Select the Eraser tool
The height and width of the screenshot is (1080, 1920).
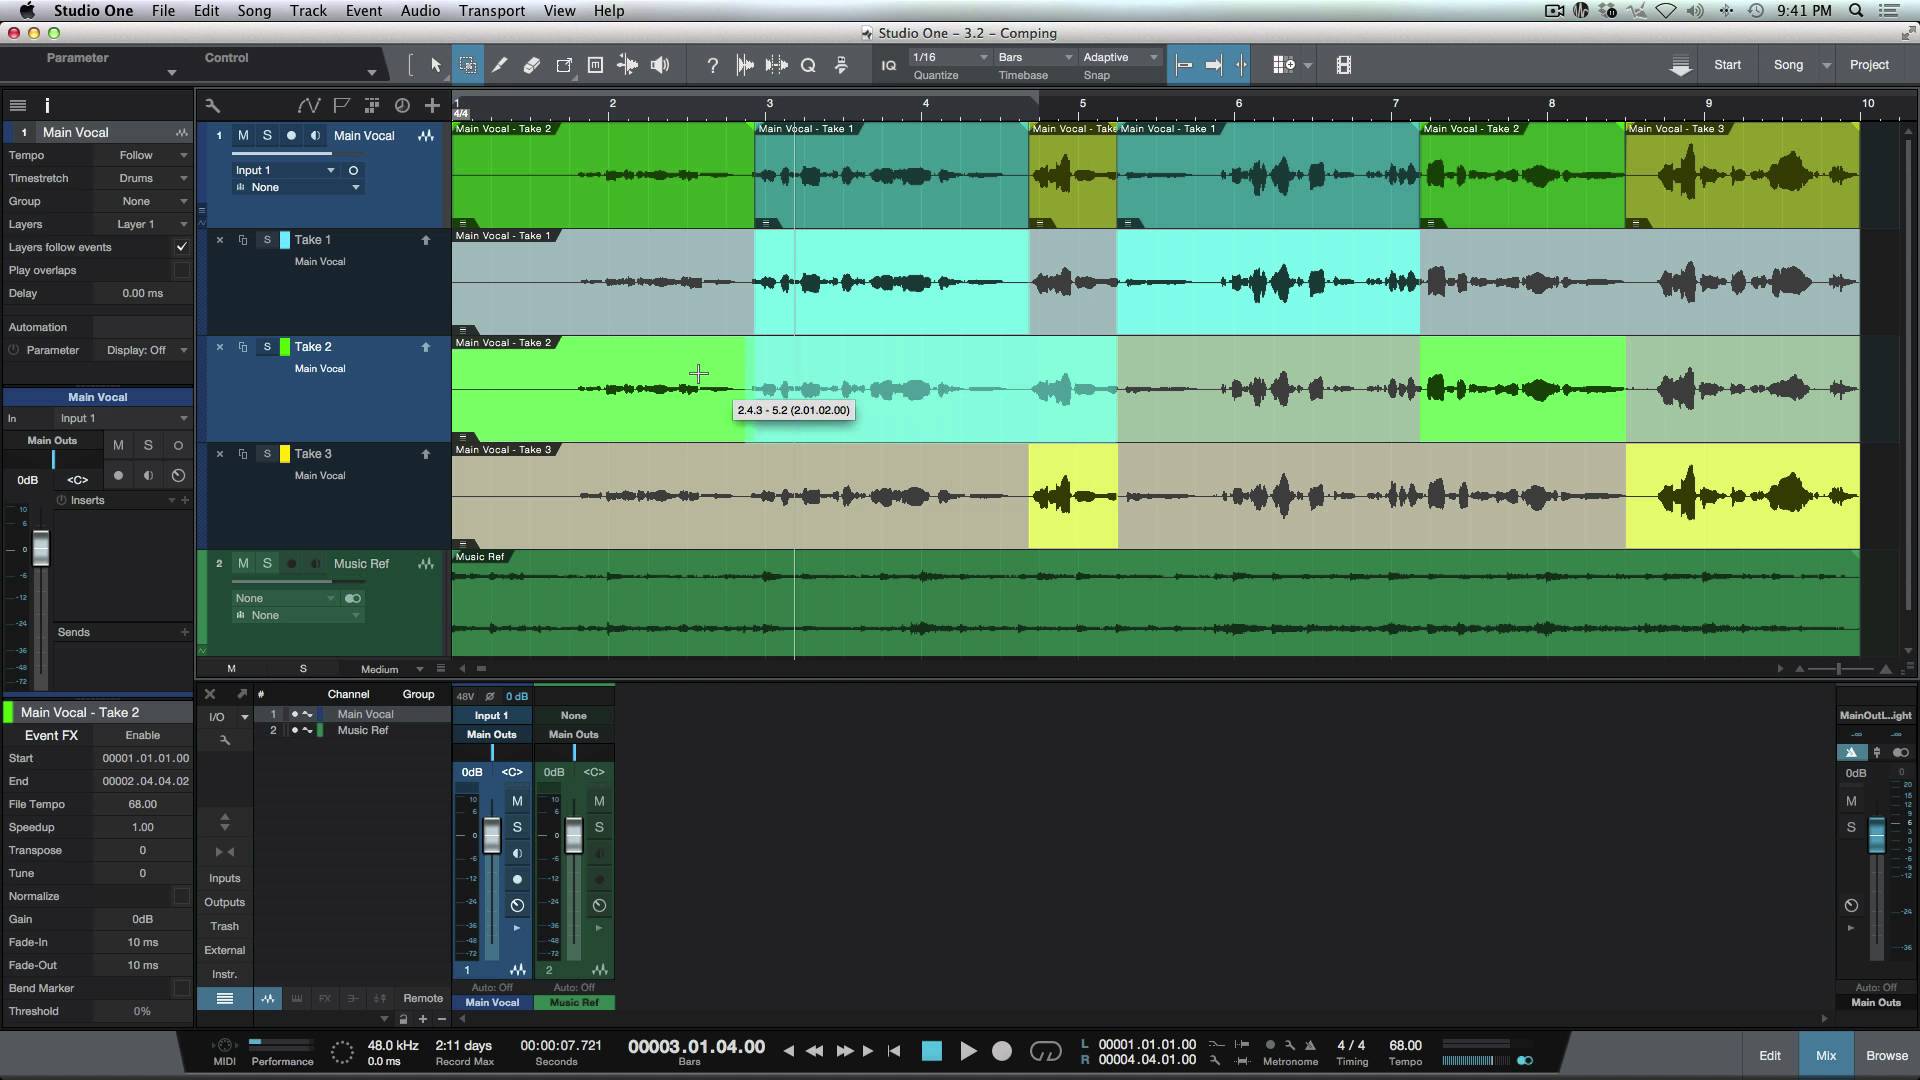coord(532,65)
